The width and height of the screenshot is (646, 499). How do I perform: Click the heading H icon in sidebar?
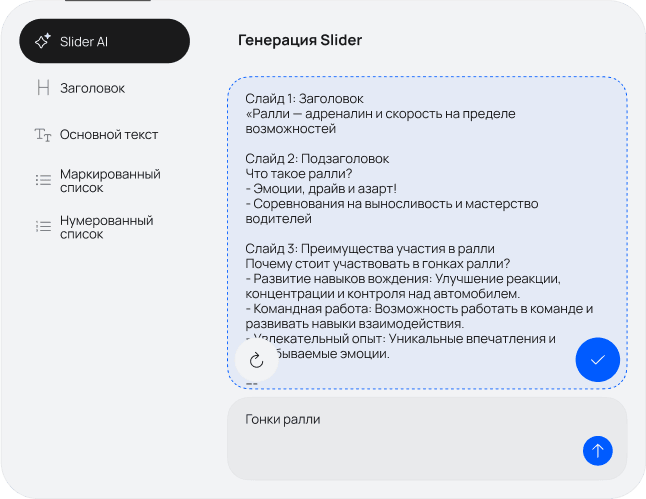click(x=43, y=88)
